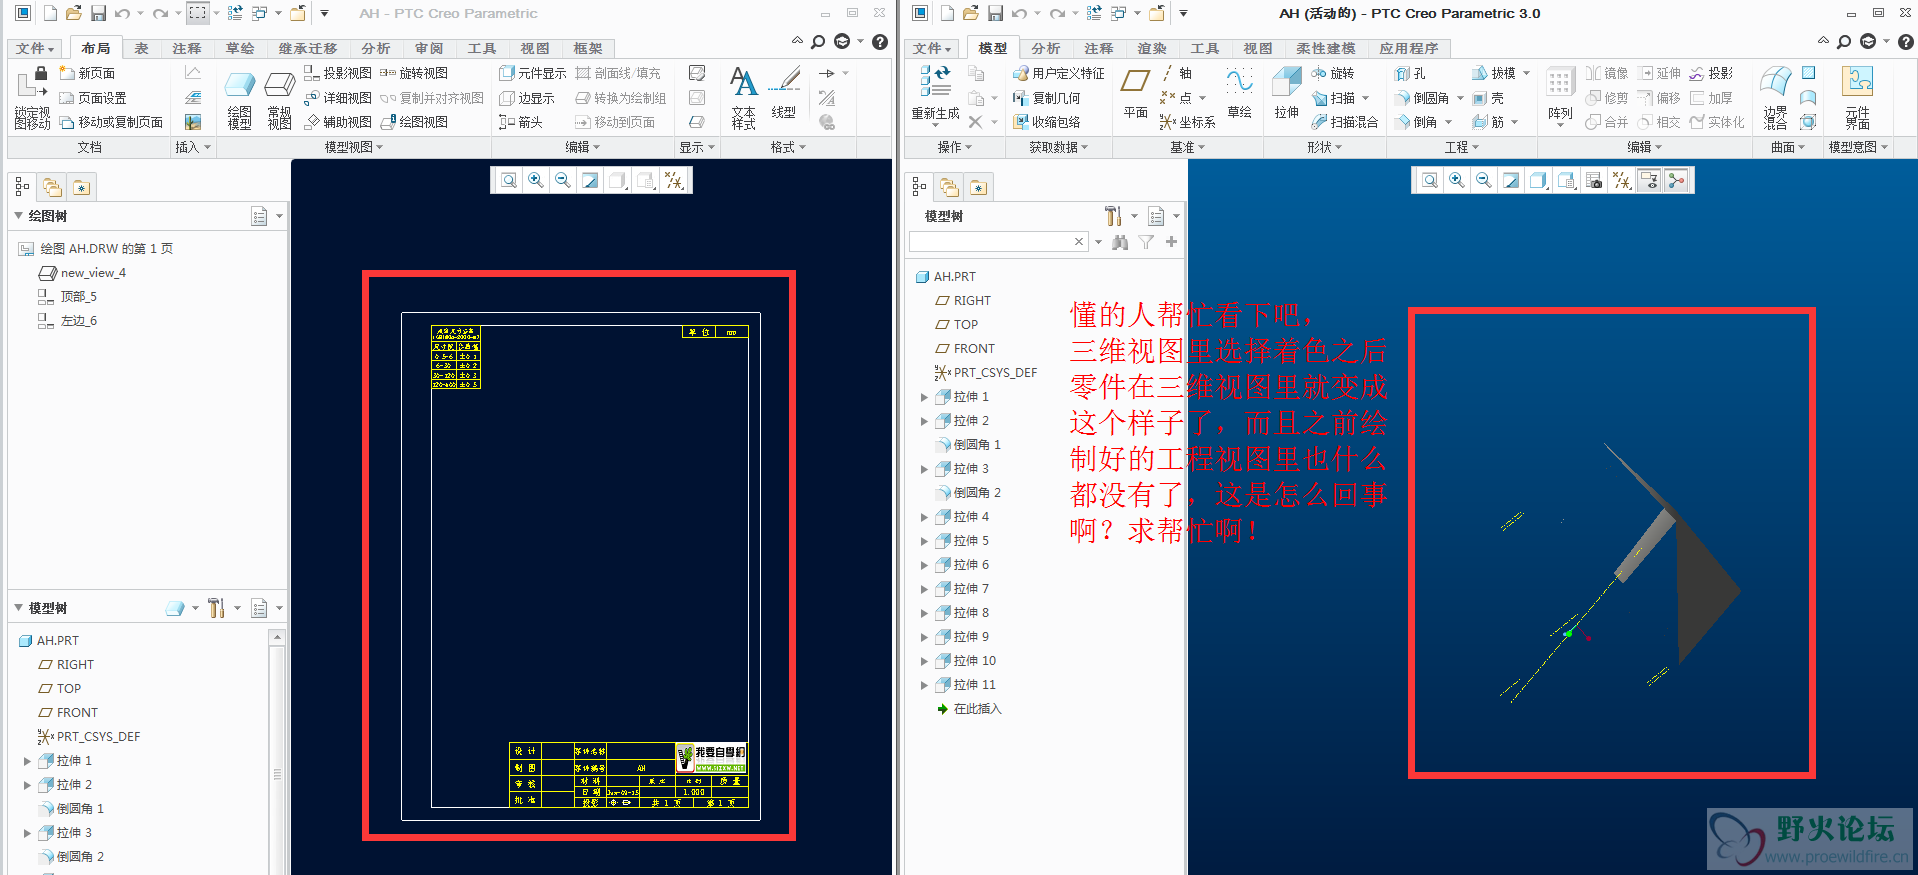Click Zoom In icon in drawing graphics toolbar
Viewport: 1918px width, 875px height.
(x=536, y=180)
